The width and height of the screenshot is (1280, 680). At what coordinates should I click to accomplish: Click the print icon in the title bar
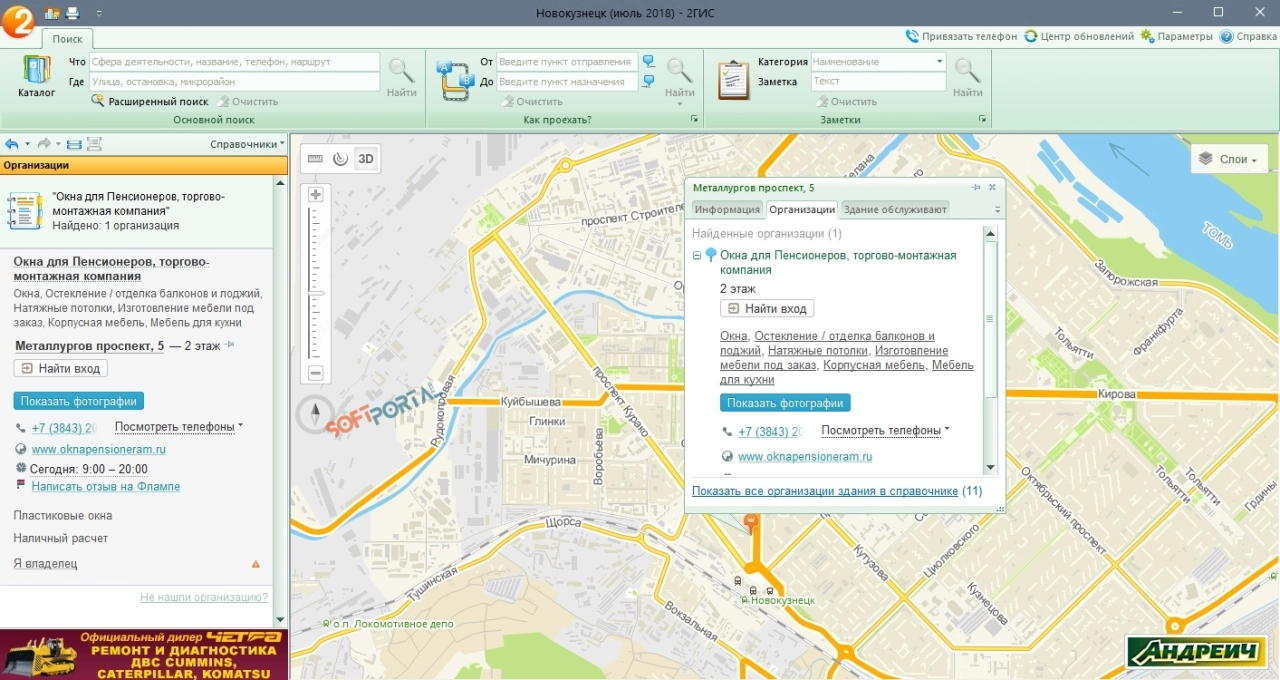[72, 13]
